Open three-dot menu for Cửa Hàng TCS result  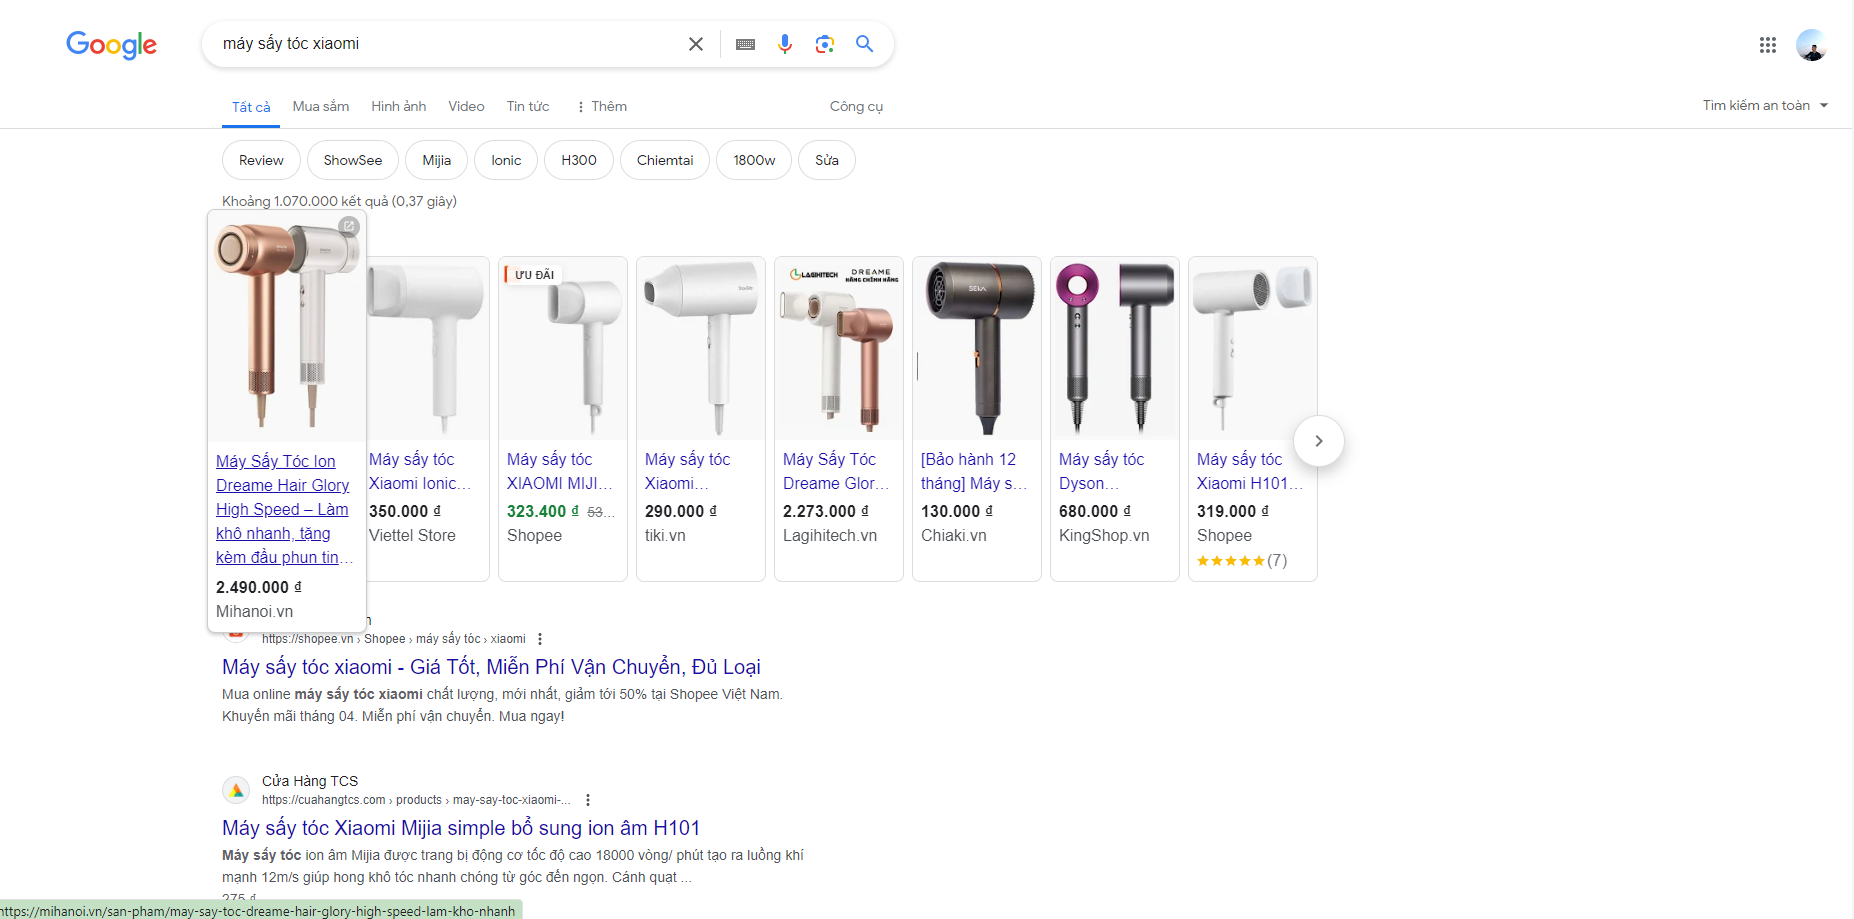[x=588, y=800]
